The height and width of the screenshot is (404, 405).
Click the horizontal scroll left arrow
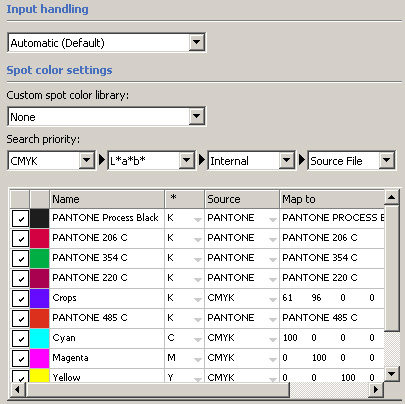[x=17, y=389]
